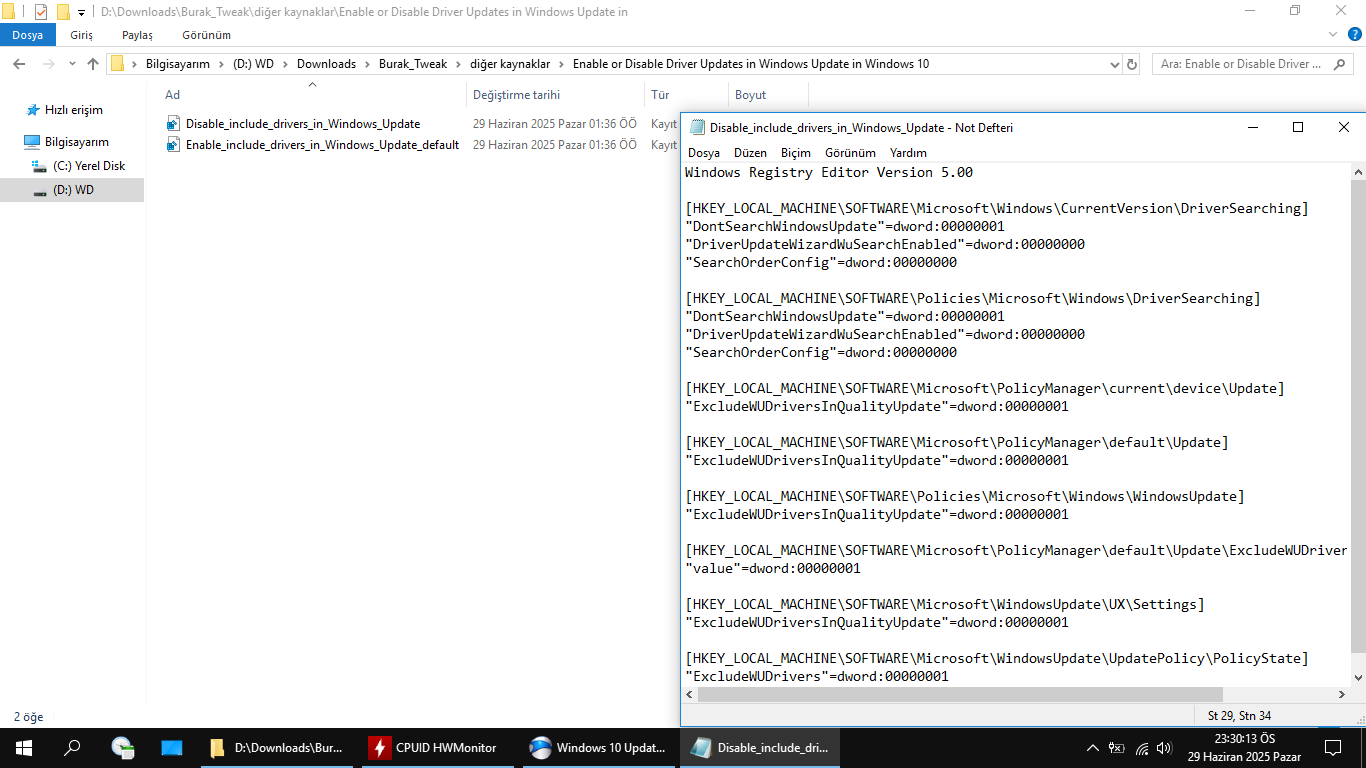Click diğer kaynaklar in the address breadcrumb

(510, 64)
